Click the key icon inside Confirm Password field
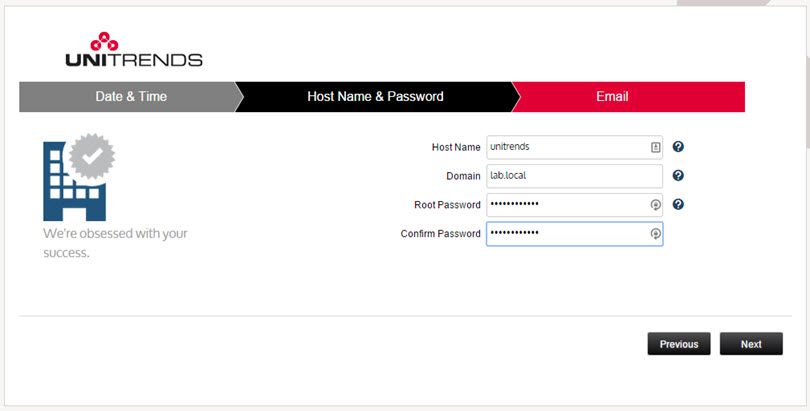Viewport: 810px width, 411px height. coord(655,234)
